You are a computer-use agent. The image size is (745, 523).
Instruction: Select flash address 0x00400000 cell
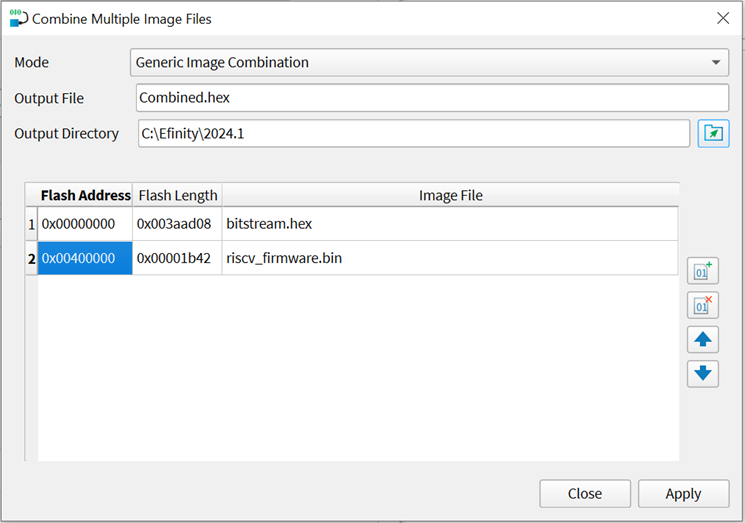85,258
